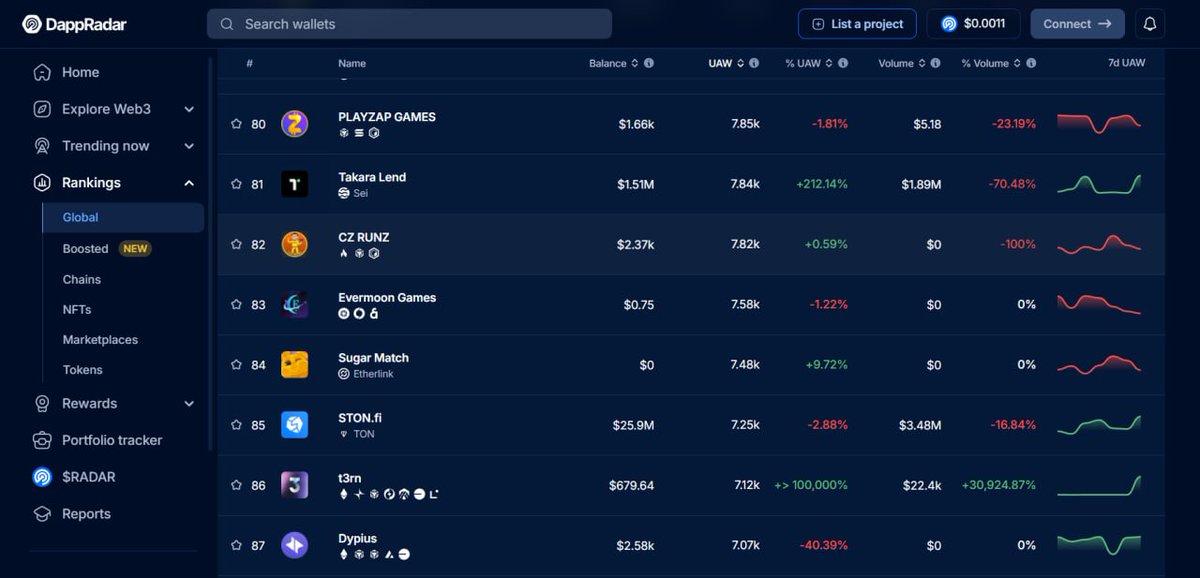Click the Reports graduation cap icon
This screenshot has height=578, width=1200.
click(x=42, y=514)
